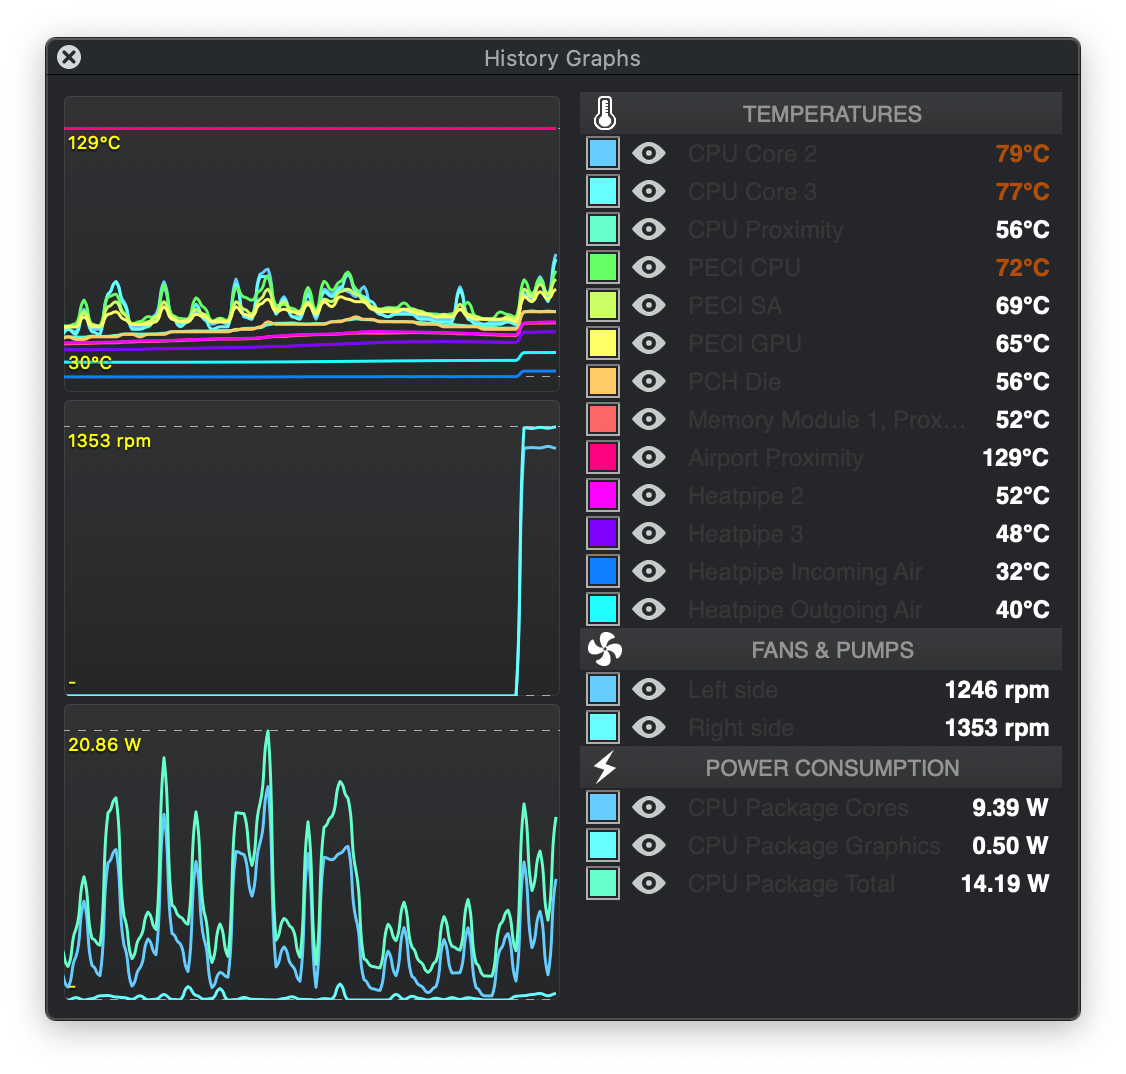The height and width of the screenshot is (1074, 1126).
Task: Click the thermometer icon in Temperatures header
Action: pyautogui.click(x=604, y=114)
